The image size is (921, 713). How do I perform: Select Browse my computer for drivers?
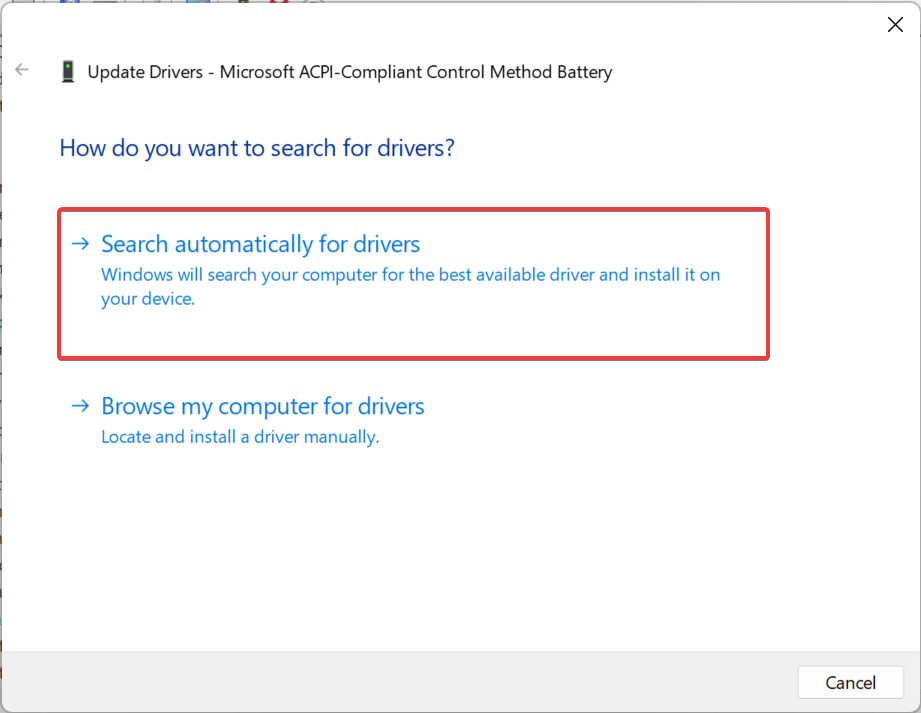(263, 406)
